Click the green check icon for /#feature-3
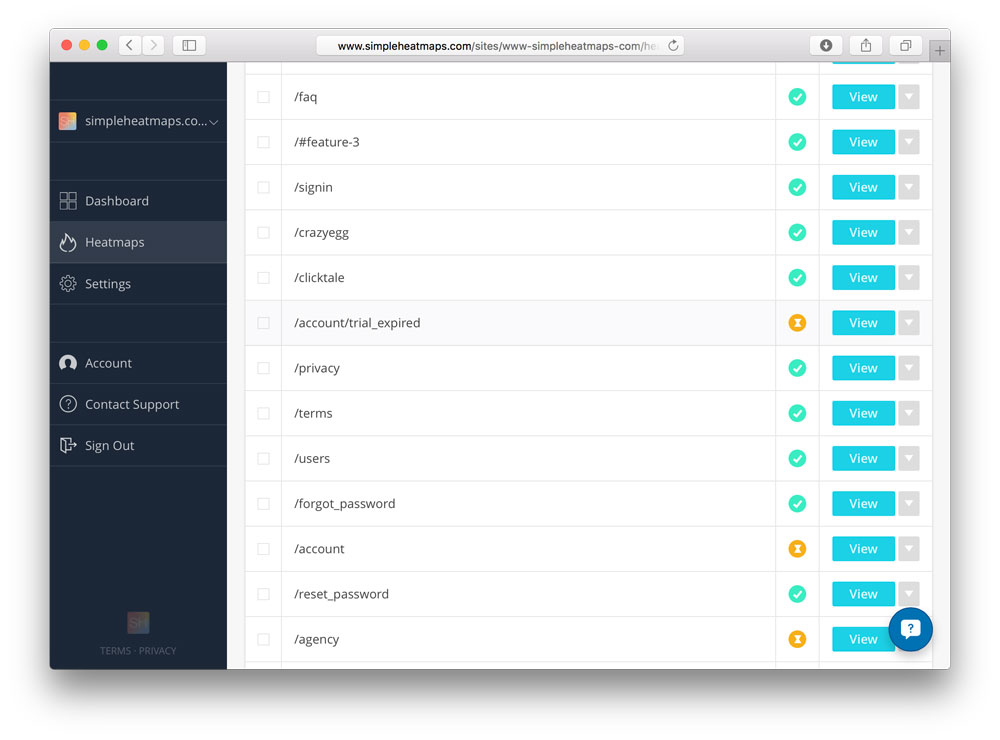 (x=797, y=142)
